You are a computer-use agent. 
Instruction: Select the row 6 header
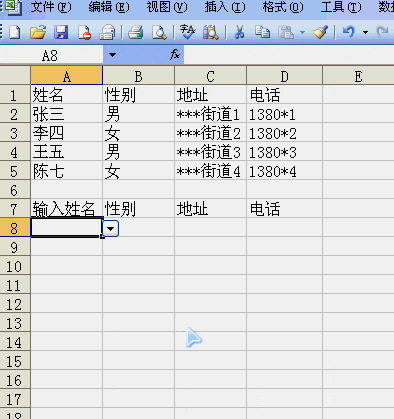coord(15,190)
